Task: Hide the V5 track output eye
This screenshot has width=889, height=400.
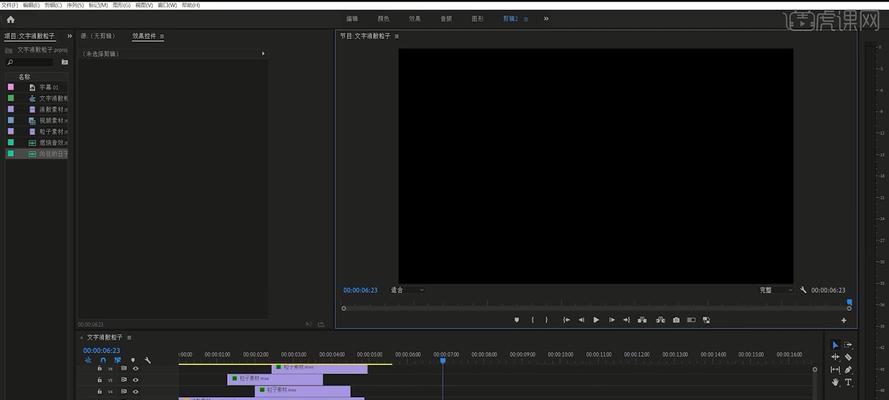Action: pyautogui.click(x=136, y=380)
